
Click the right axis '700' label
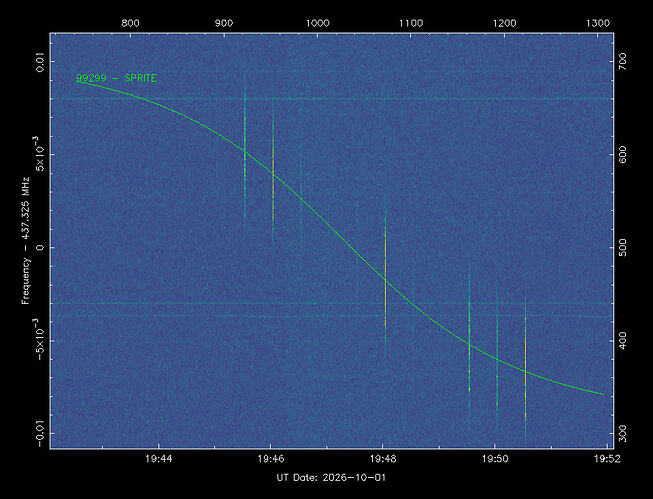click(623, 61)
